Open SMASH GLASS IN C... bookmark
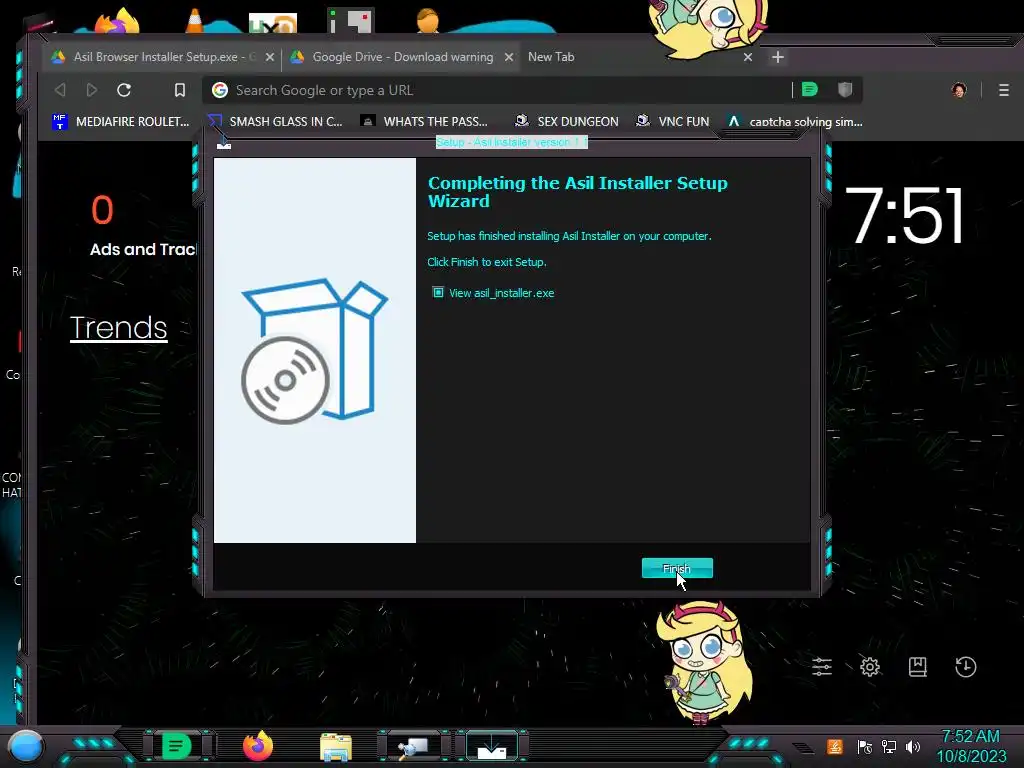This screenshot has width=1024, height=768. 275,121
